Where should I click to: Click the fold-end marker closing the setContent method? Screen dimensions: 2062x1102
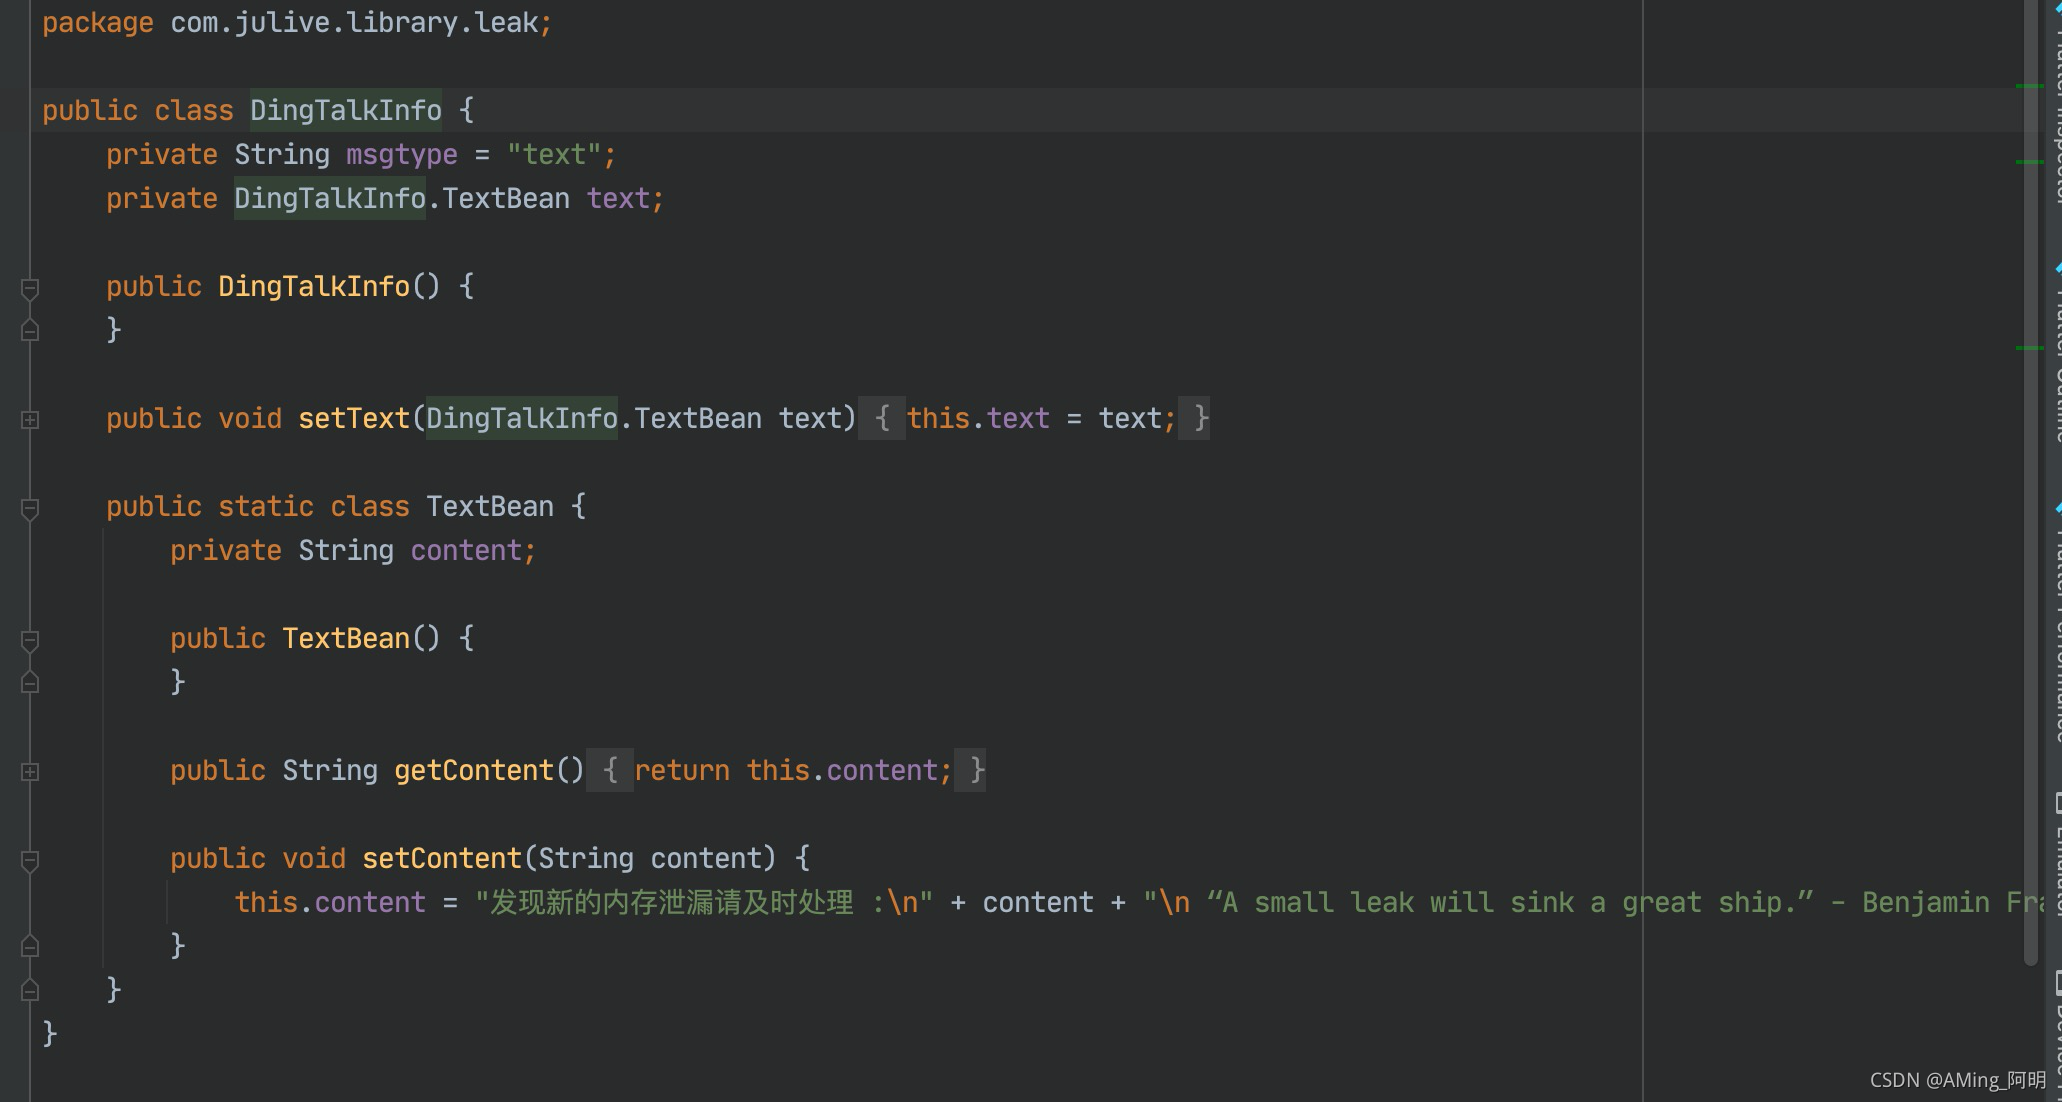coord(30,946)
